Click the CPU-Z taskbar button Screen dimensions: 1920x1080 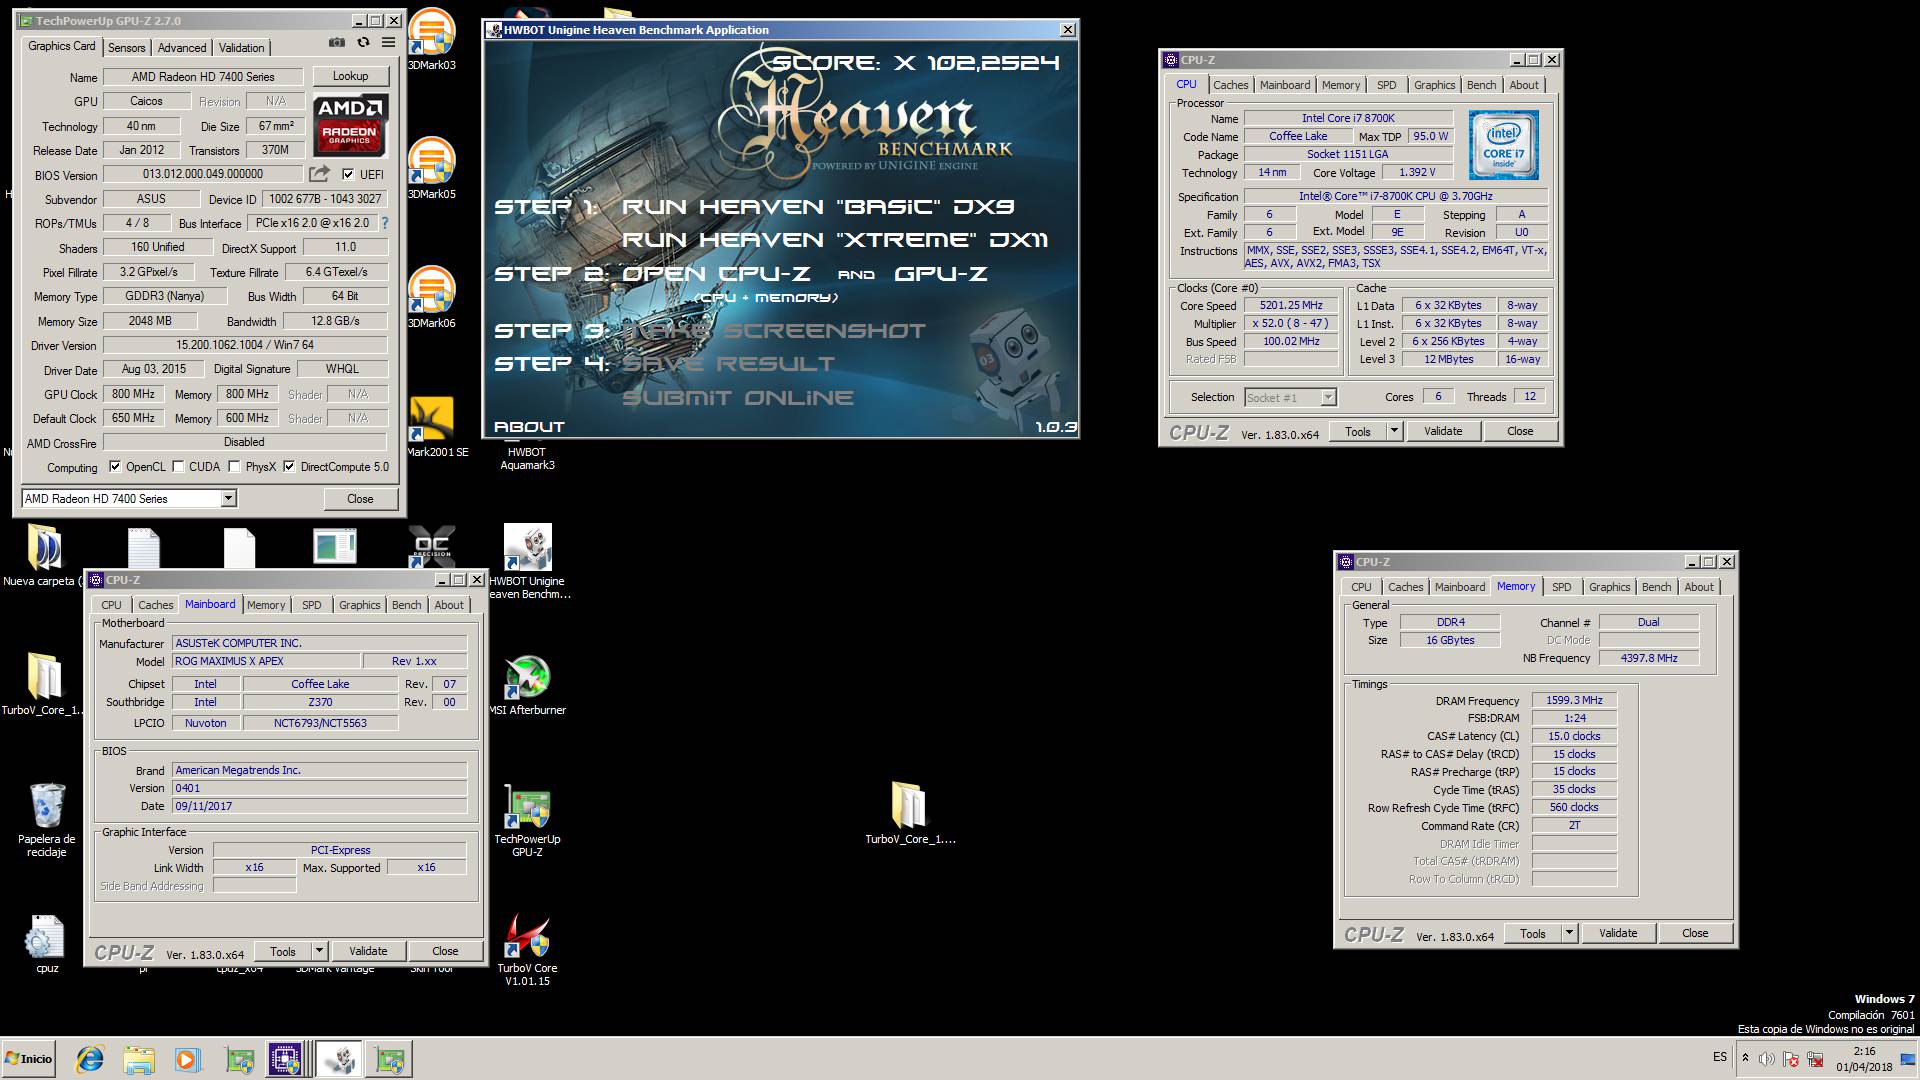285,1059
